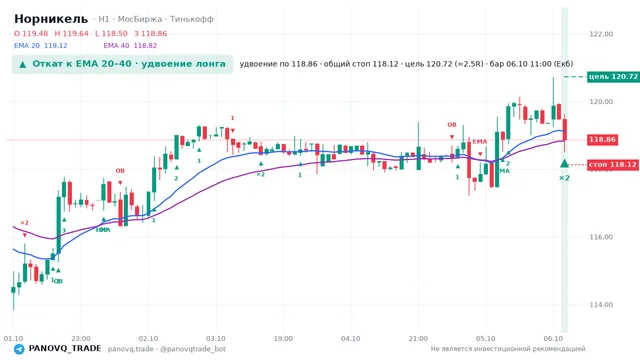The image size is (640, 360).
Task: Click the 05.10 date axis label
Action: (x=485, y=339)
